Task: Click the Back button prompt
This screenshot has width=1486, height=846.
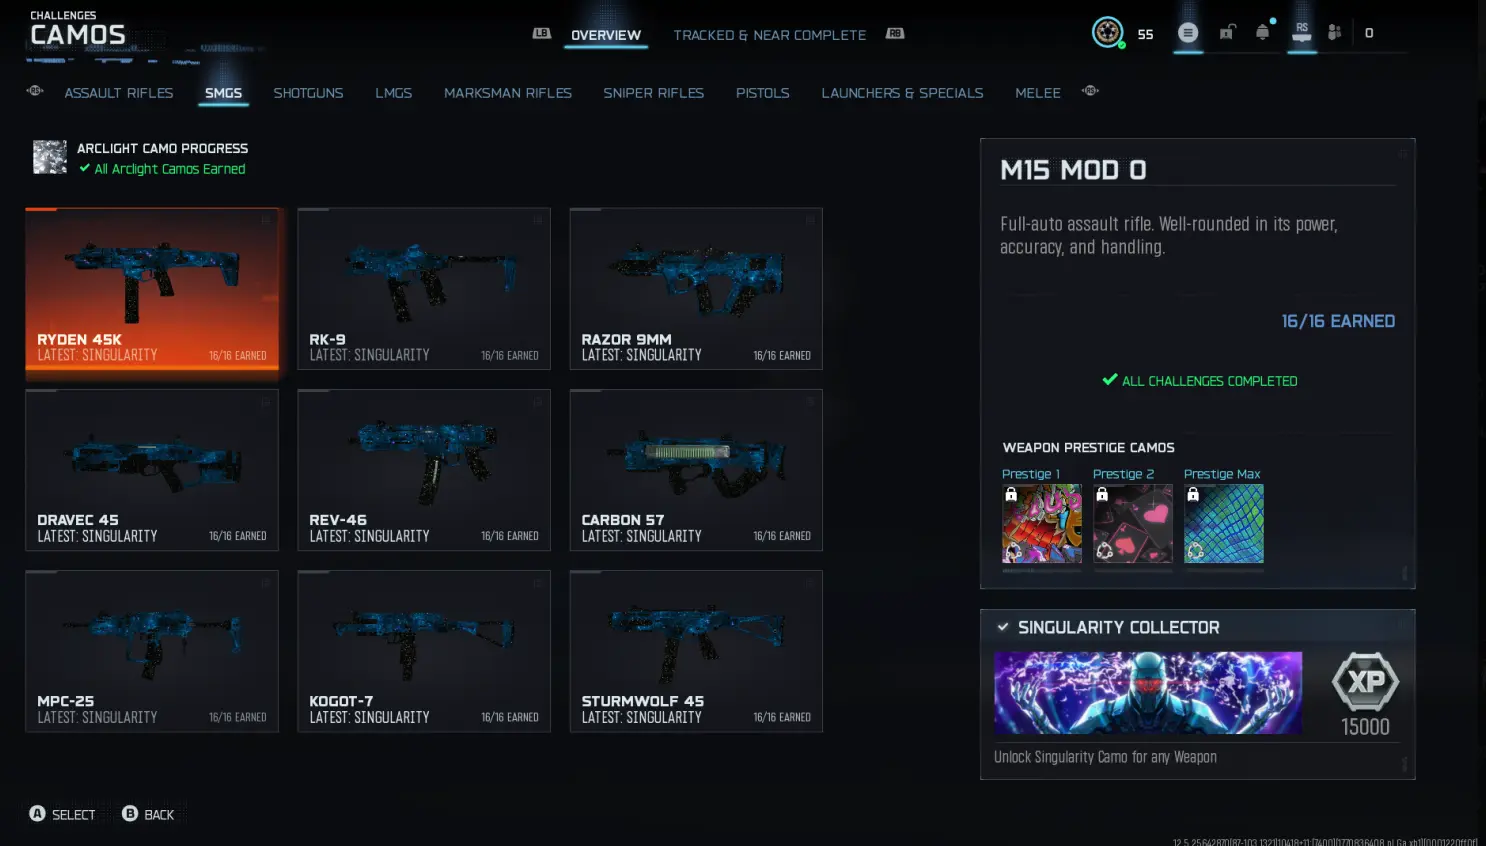Action: 148,814
